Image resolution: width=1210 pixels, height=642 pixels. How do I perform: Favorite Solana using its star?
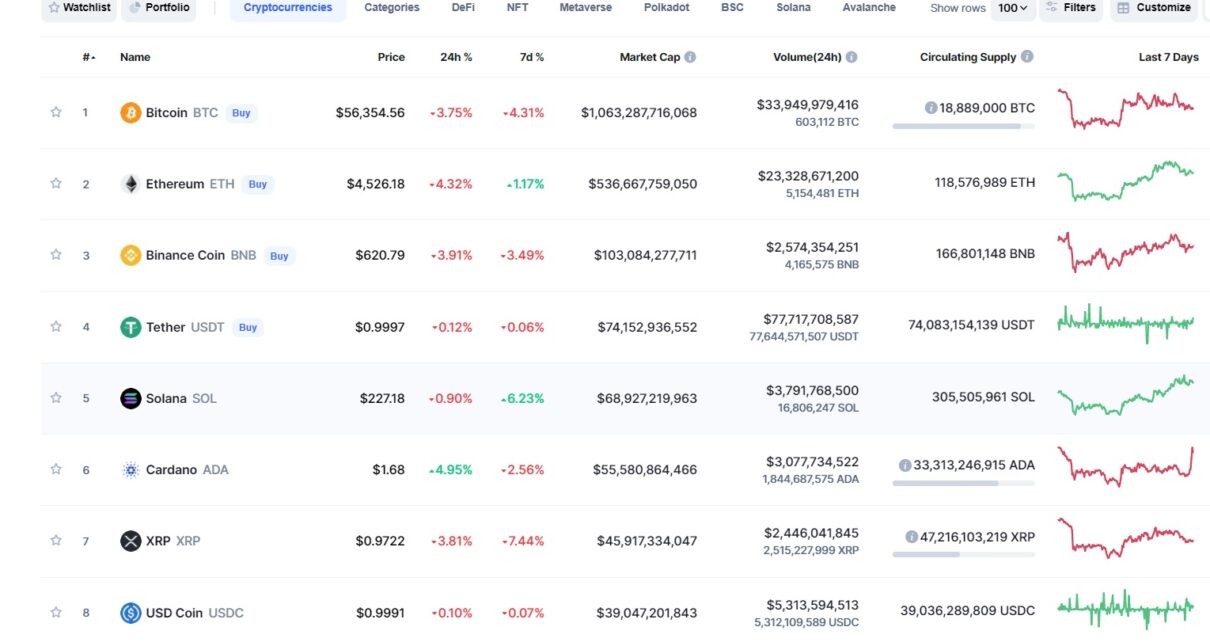56,398
